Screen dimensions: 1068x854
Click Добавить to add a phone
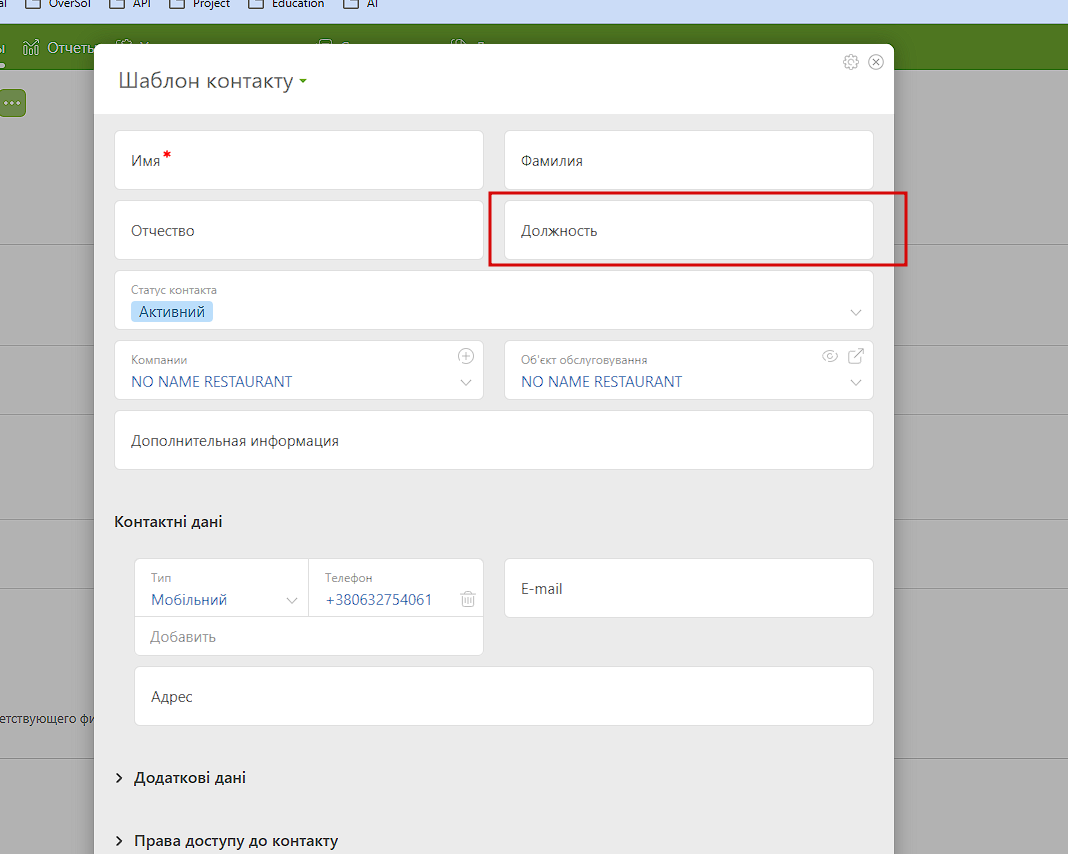pyautogui.click(x=183, y=637)
